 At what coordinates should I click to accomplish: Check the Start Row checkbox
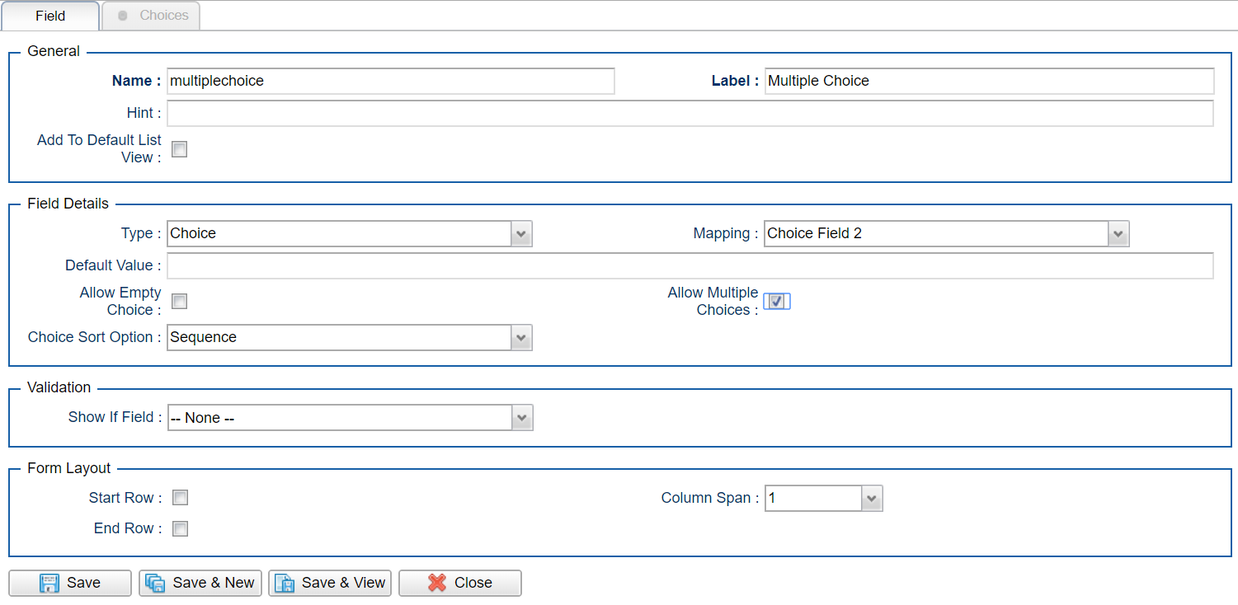pos(180,498)
